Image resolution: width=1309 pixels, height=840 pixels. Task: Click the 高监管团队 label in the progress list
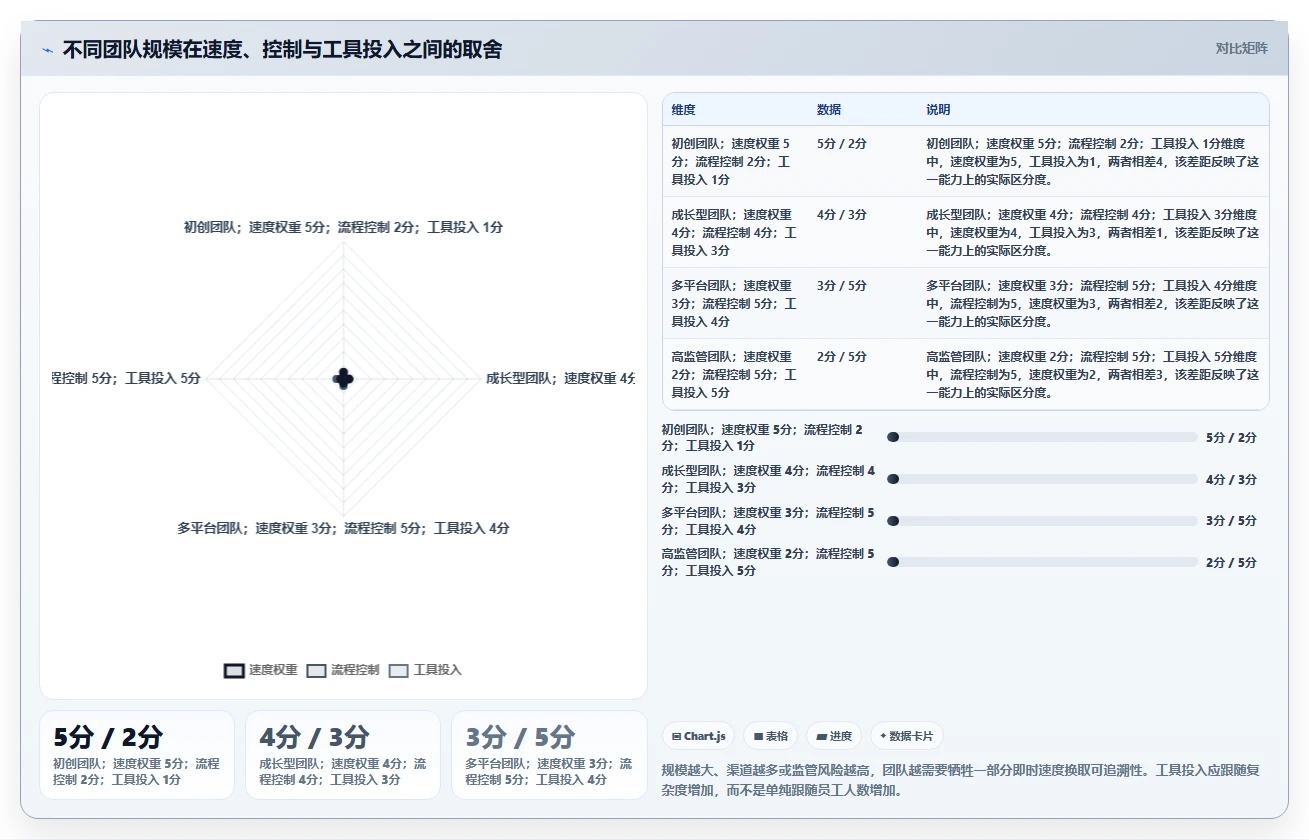(x=768, y=562)
